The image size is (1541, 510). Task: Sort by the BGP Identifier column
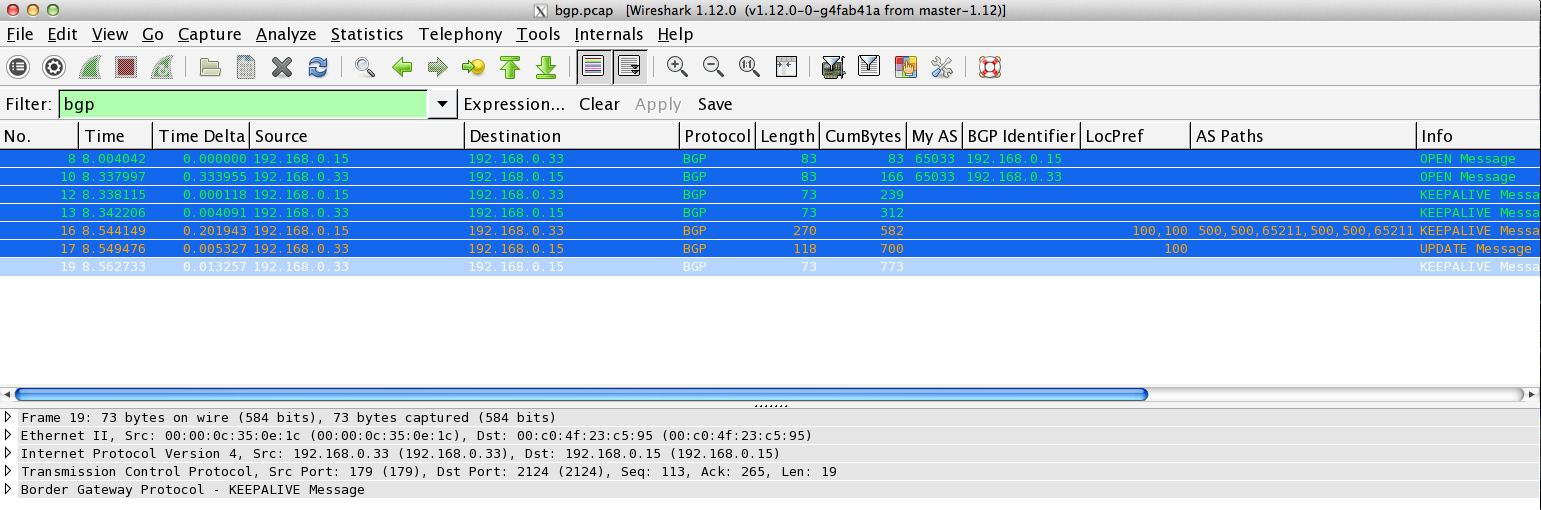[x=1021, y=136]
